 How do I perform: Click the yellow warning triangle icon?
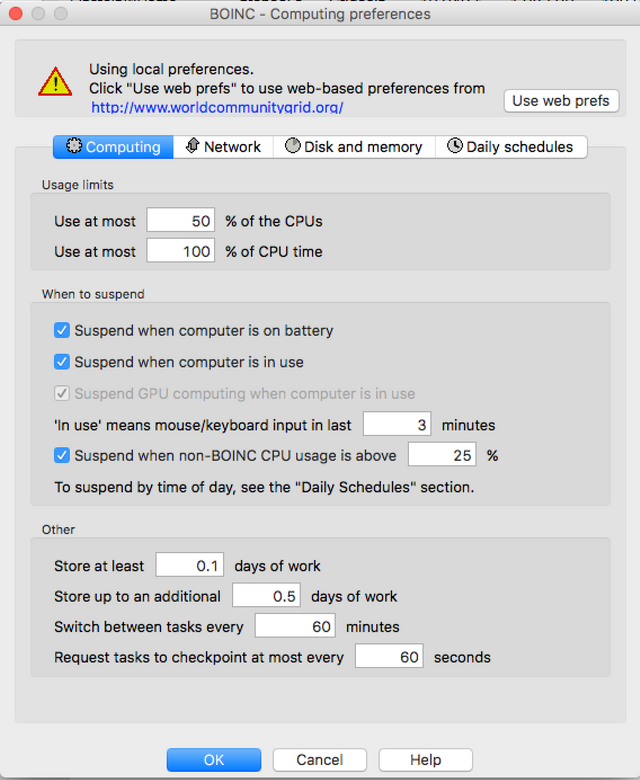(55, 81)
